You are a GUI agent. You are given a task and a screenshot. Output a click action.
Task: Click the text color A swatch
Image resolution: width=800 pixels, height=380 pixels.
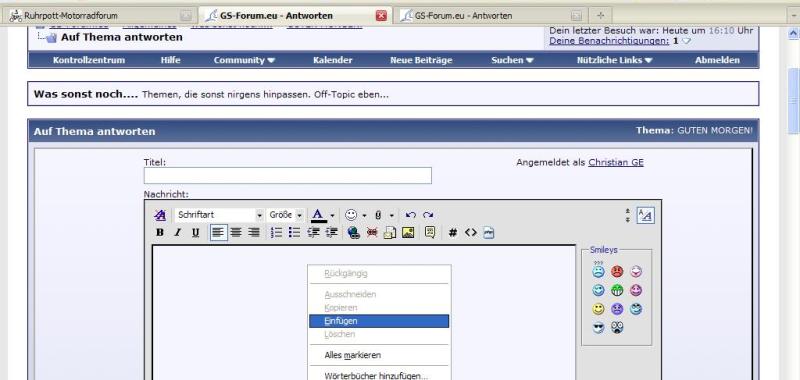click(319, 215)
